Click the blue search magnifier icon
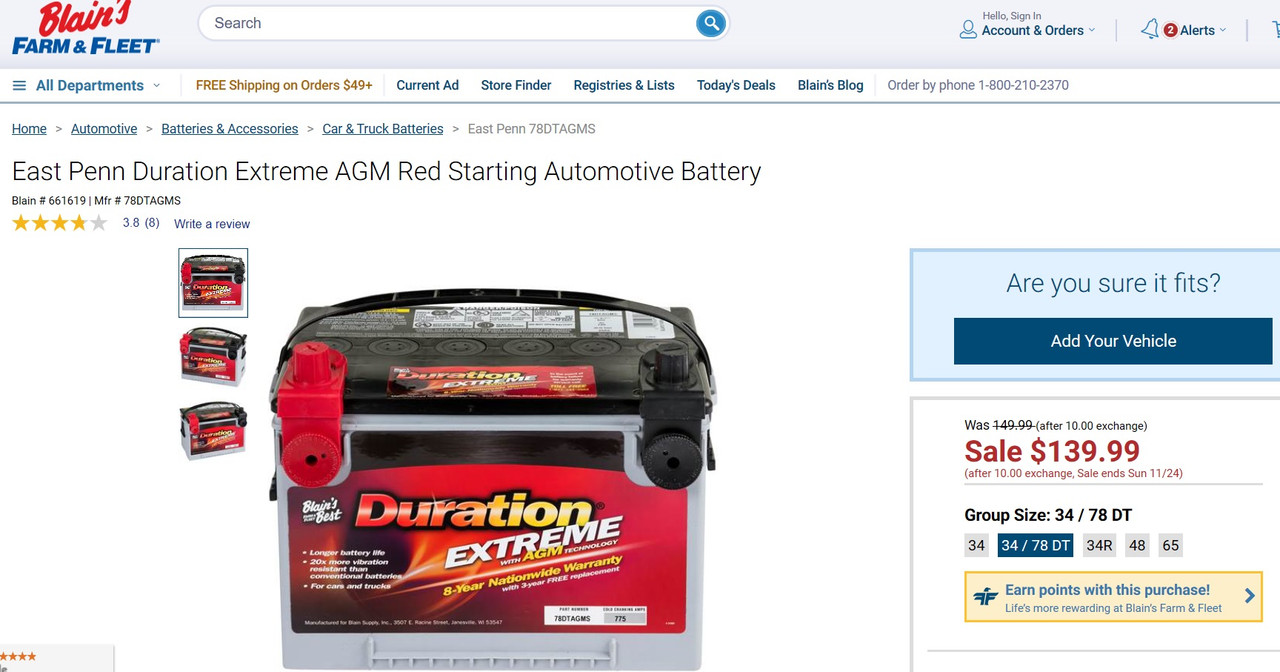The width and height of the screenshot is (1280, 672). click(x=710, y=23)
